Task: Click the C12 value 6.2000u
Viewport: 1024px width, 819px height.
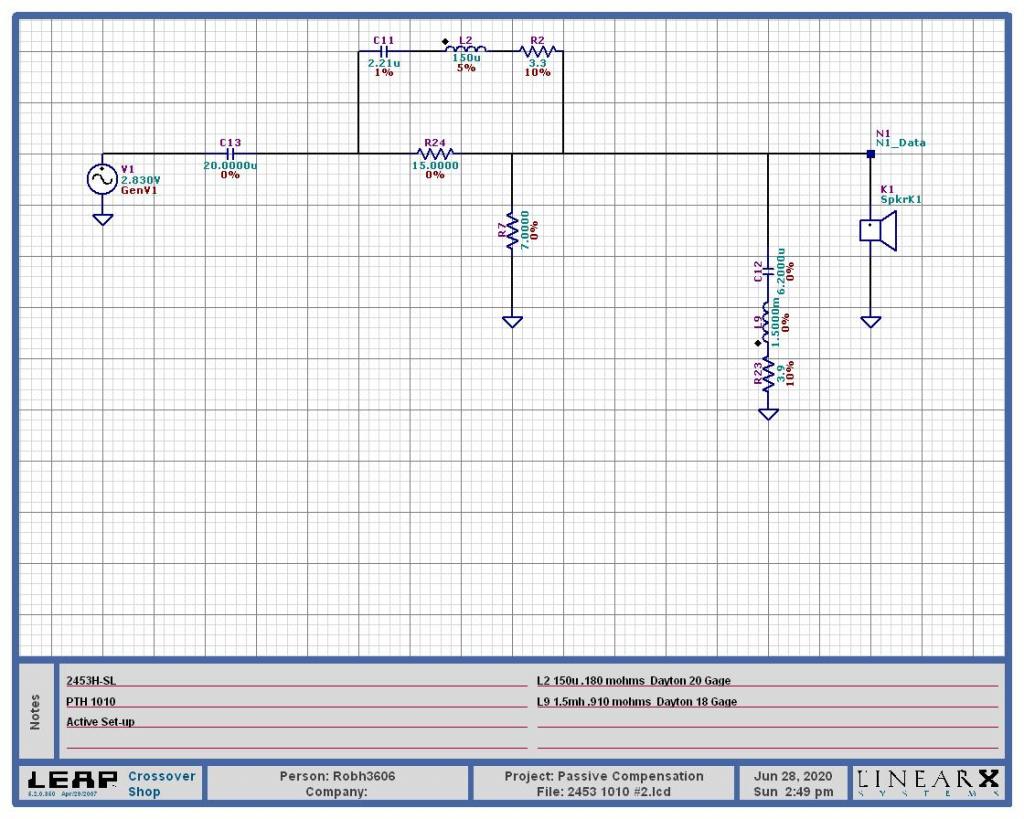Action: coord(781,270)
